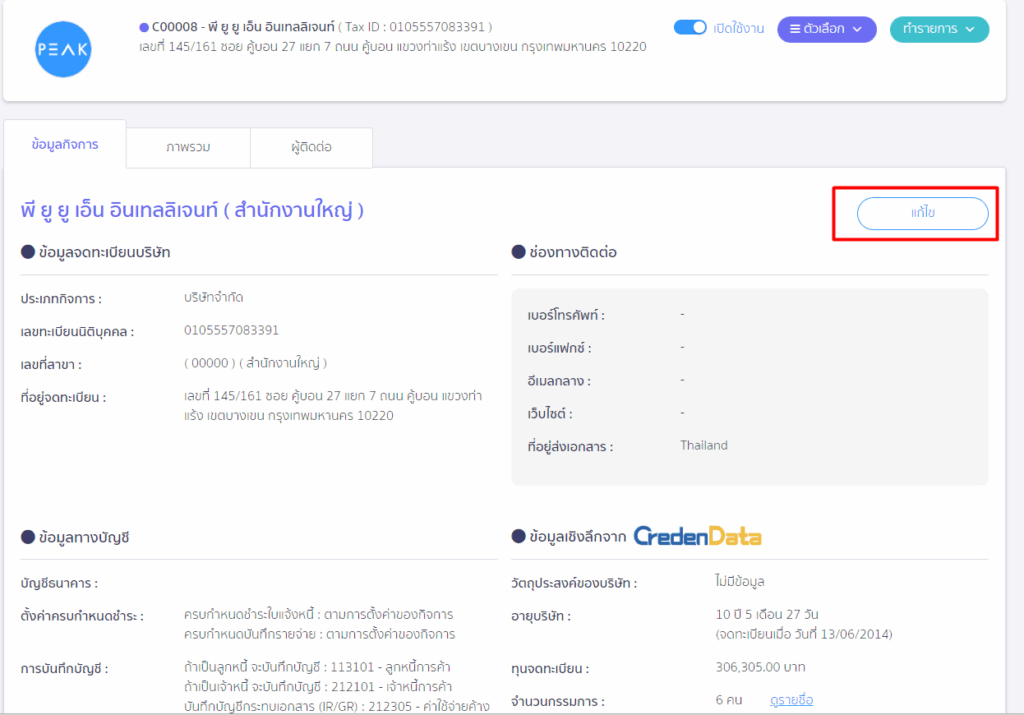Click the company title พี ยู ยู เอ็น อินเทลลิเจนท์ heading
This screenshot has height=715, width=1024.
pyautogui.click(x=192, y=211)
